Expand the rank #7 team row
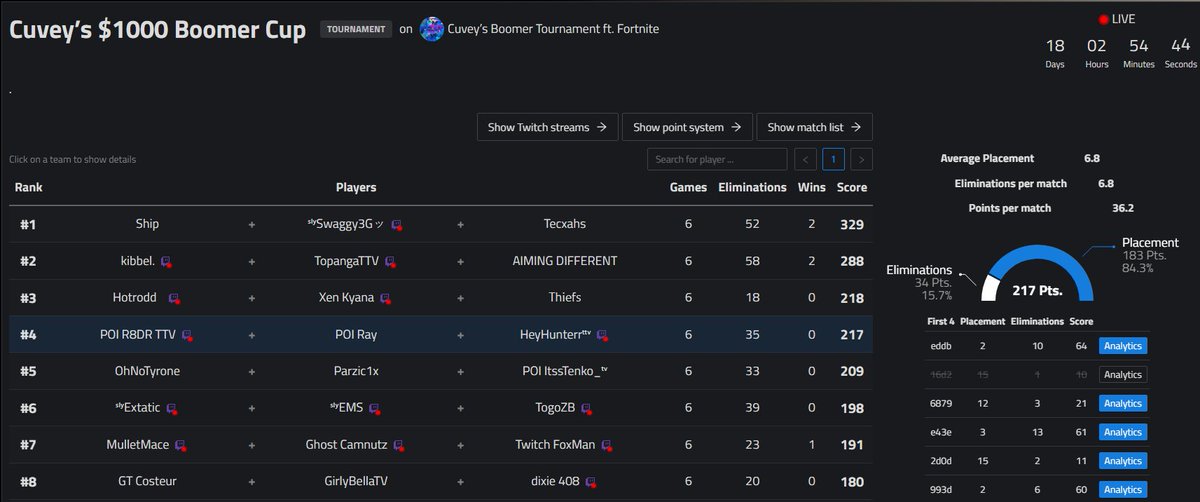1200x502 pixels. 441,445
